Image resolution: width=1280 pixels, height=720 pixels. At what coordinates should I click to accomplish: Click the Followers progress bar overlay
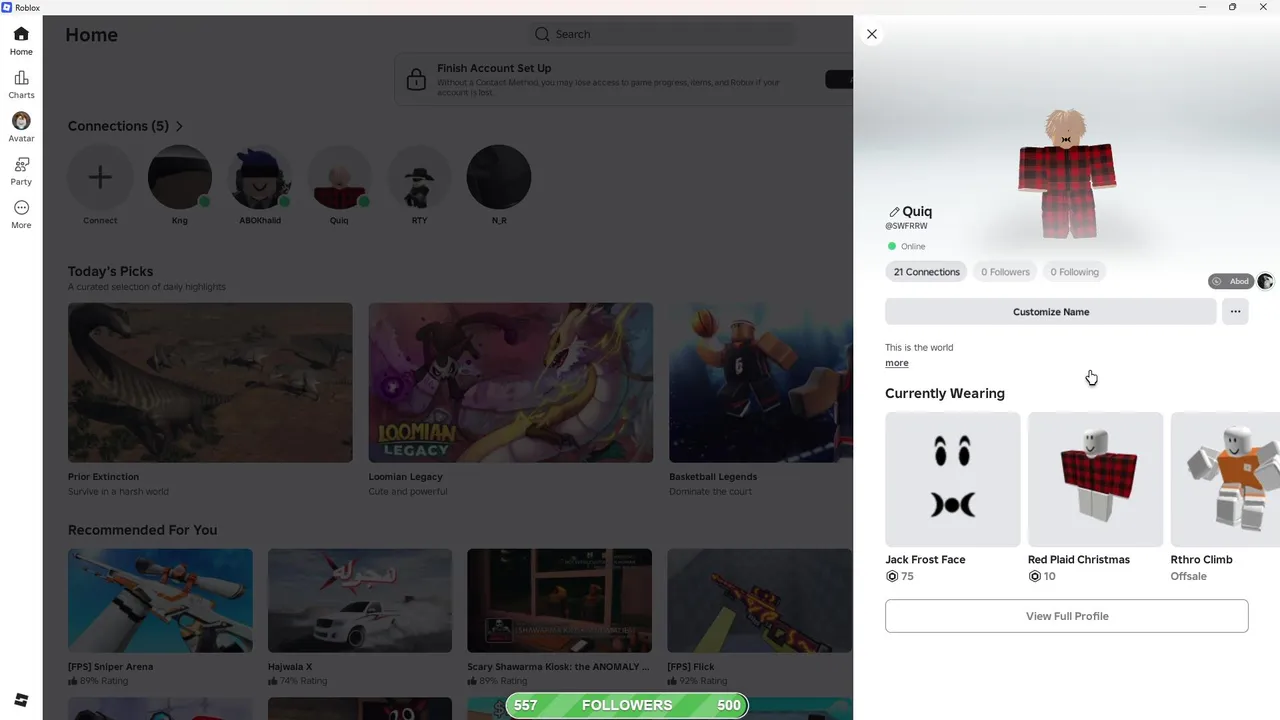[x=627, y=705]
